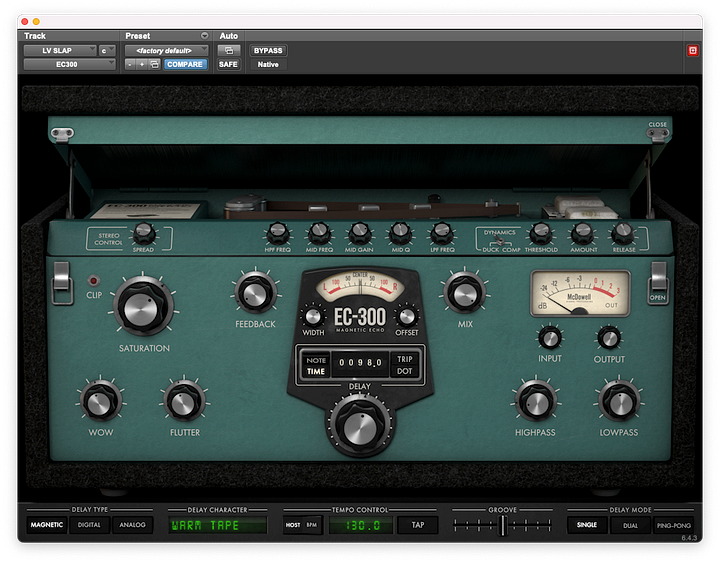Image resolution: width=720 pixels, height=563 pixels.
Task: Click the GROOVE slider handle
Action: [503, 525]
